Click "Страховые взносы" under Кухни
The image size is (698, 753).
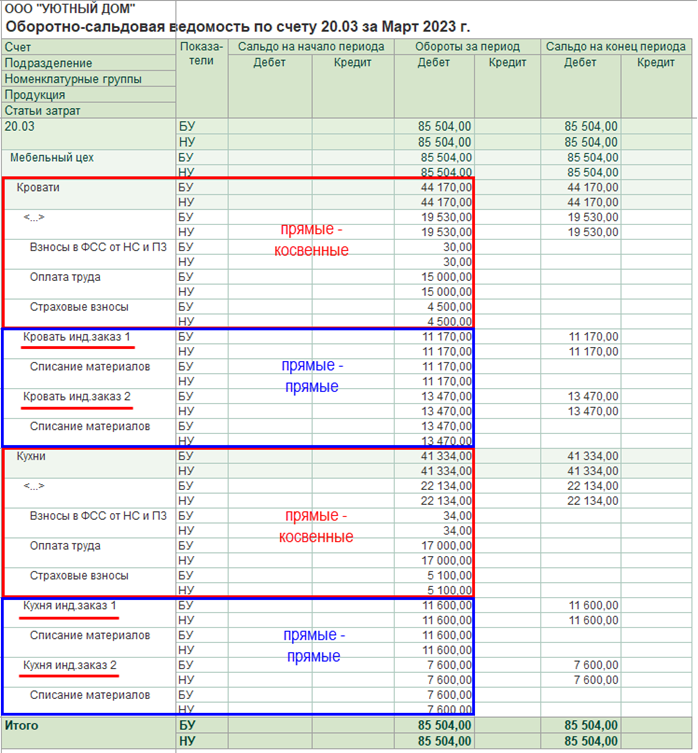[x=79, y=575]
